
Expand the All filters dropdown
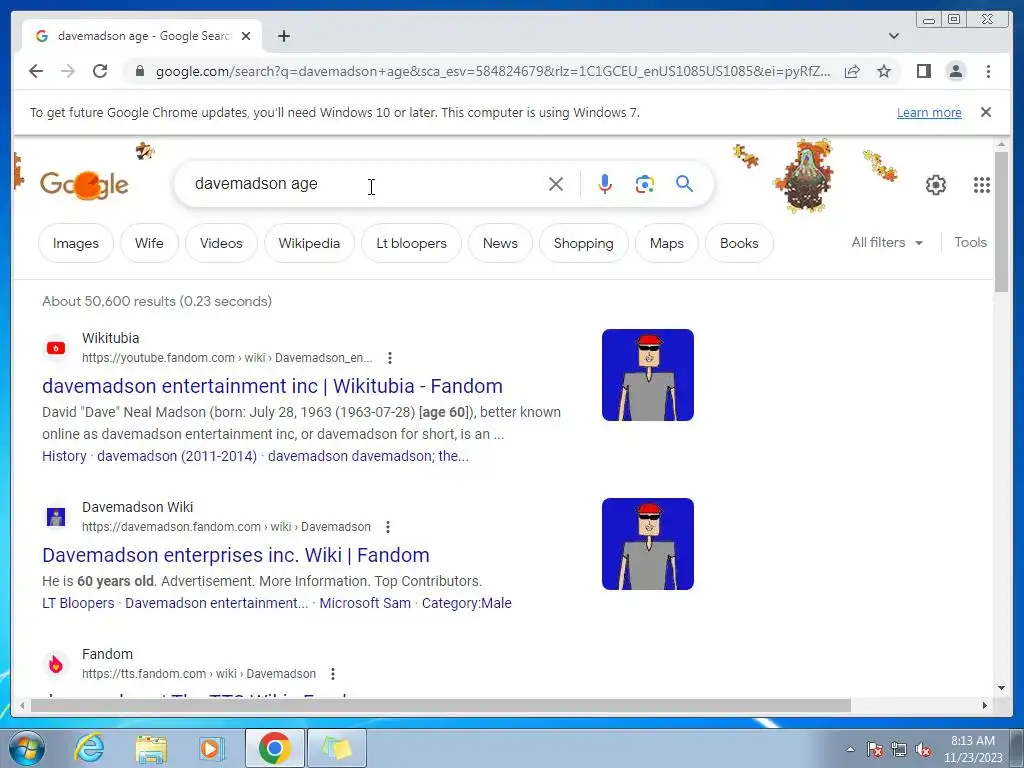[887, 242]
